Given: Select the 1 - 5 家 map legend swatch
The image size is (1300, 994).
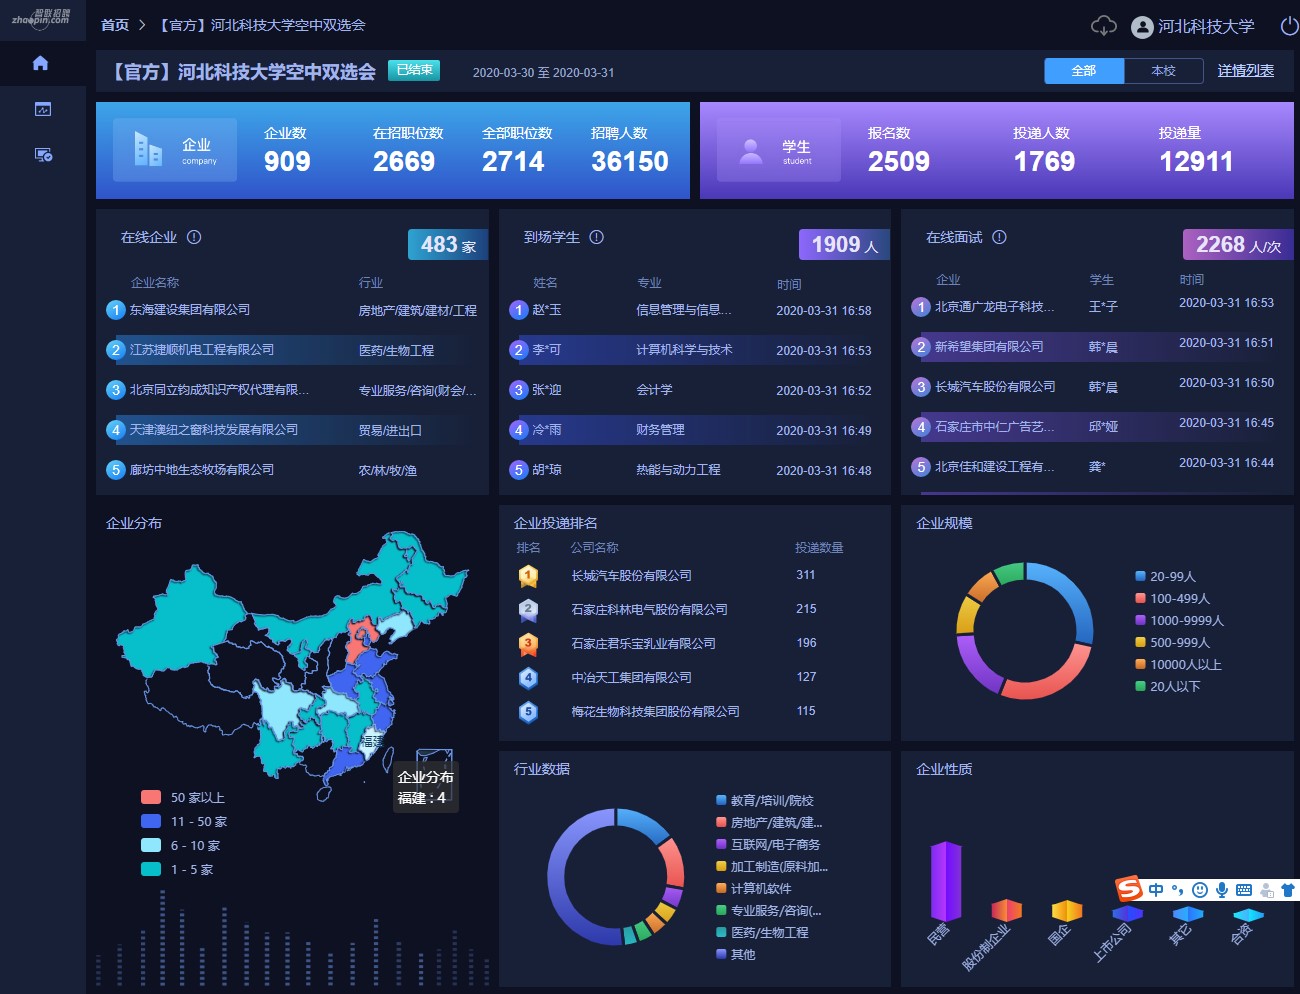Looking at the screenshot, I should coord(151,869).
